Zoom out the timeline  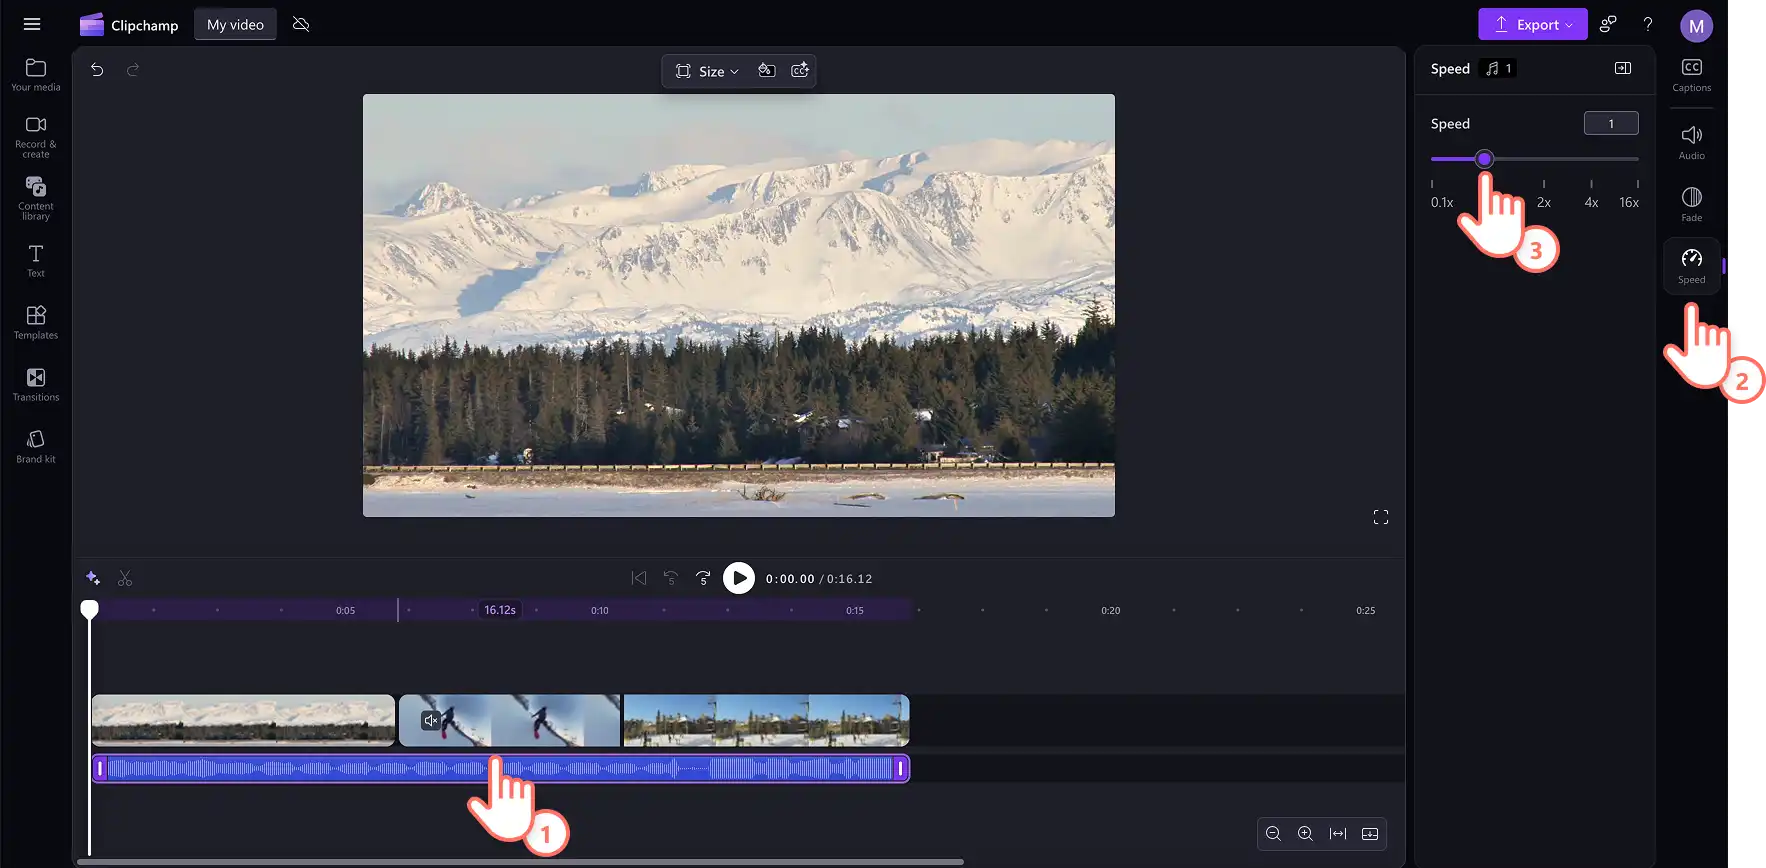pos(1273,833)
